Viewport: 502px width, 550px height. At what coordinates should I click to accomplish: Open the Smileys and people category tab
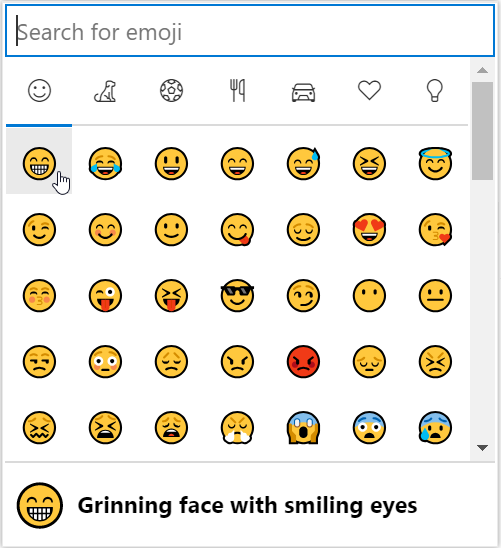(39, 91)
